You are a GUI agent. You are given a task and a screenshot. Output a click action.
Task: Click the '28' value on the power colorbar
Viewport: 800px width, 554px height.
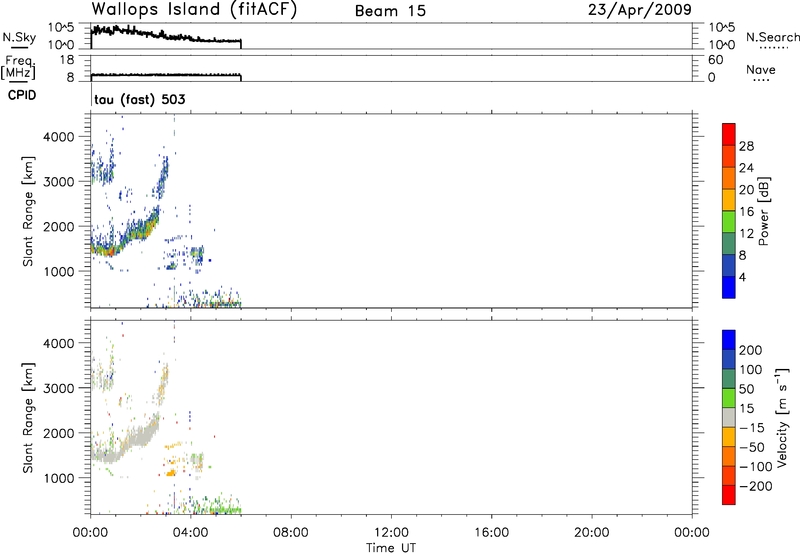pos(746,146)
